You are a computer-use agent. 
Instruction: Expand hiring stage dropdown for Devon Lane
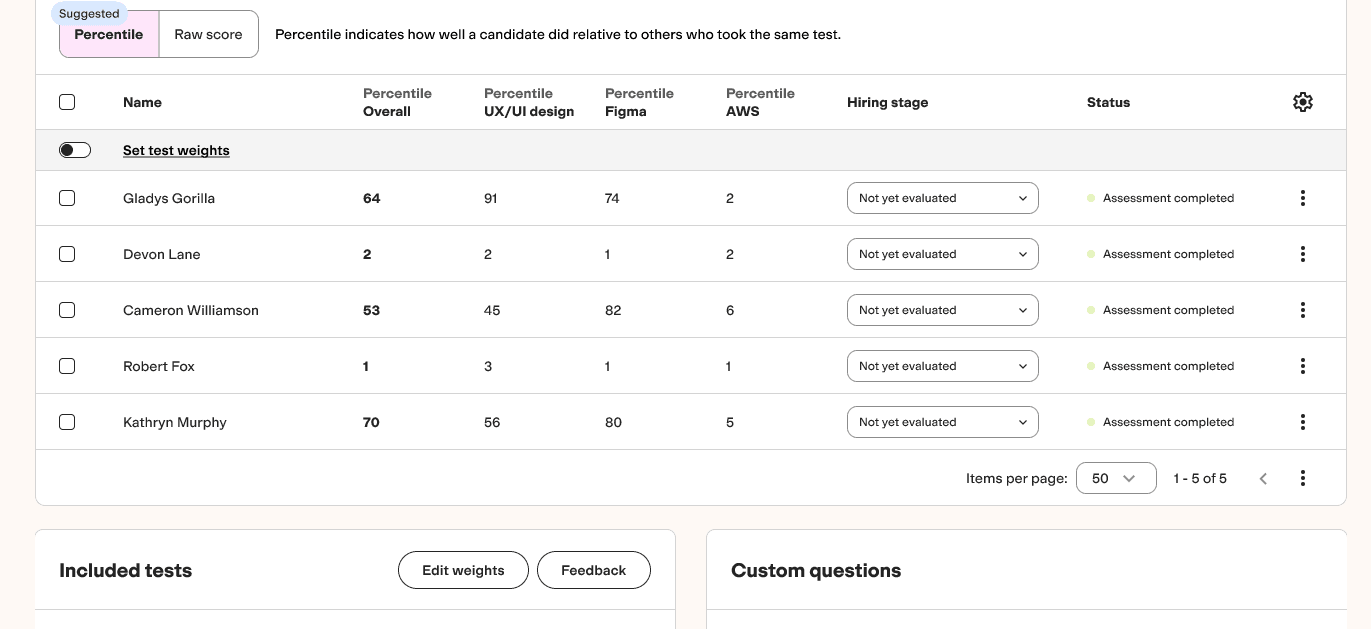click(x=942, y=254)
